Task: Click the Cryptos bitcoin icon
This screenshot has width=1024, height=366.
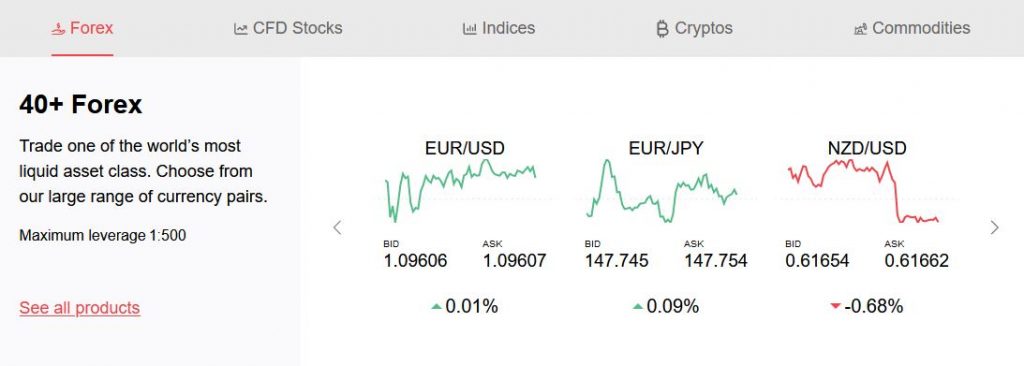Action: (x=662, y=29)
